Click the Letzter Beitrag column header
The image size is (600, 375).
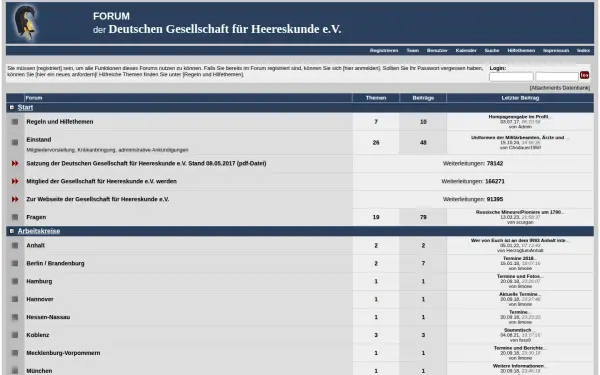click(x=520, y=98)
